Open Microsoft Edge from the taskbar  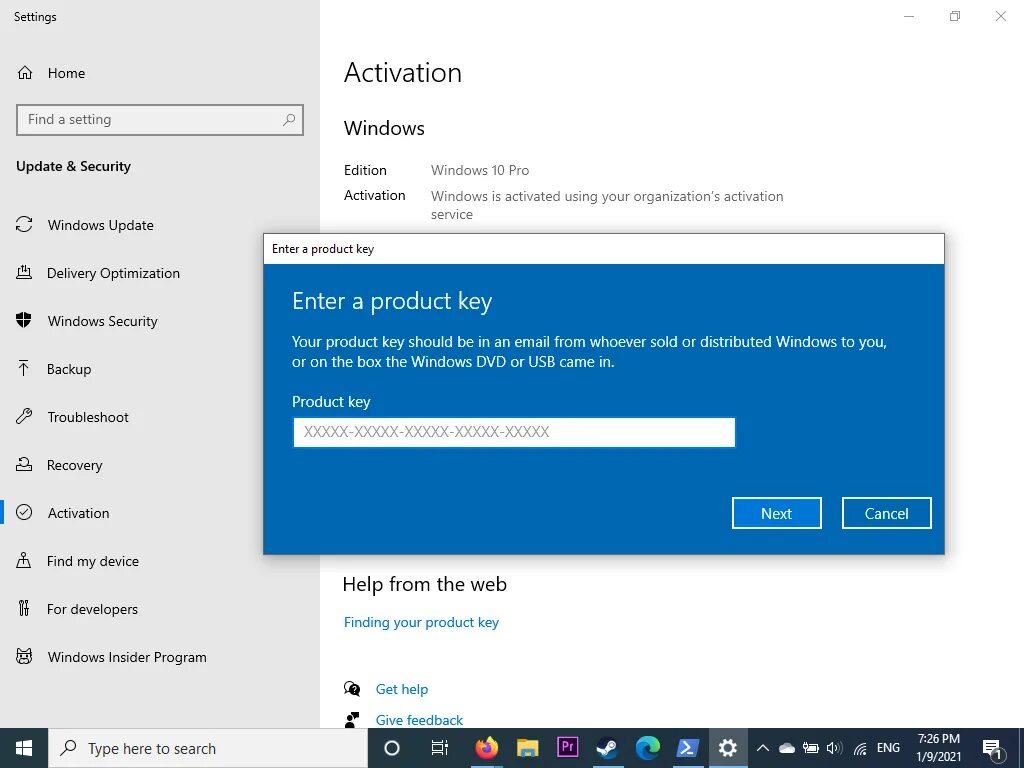coord(648,748)
